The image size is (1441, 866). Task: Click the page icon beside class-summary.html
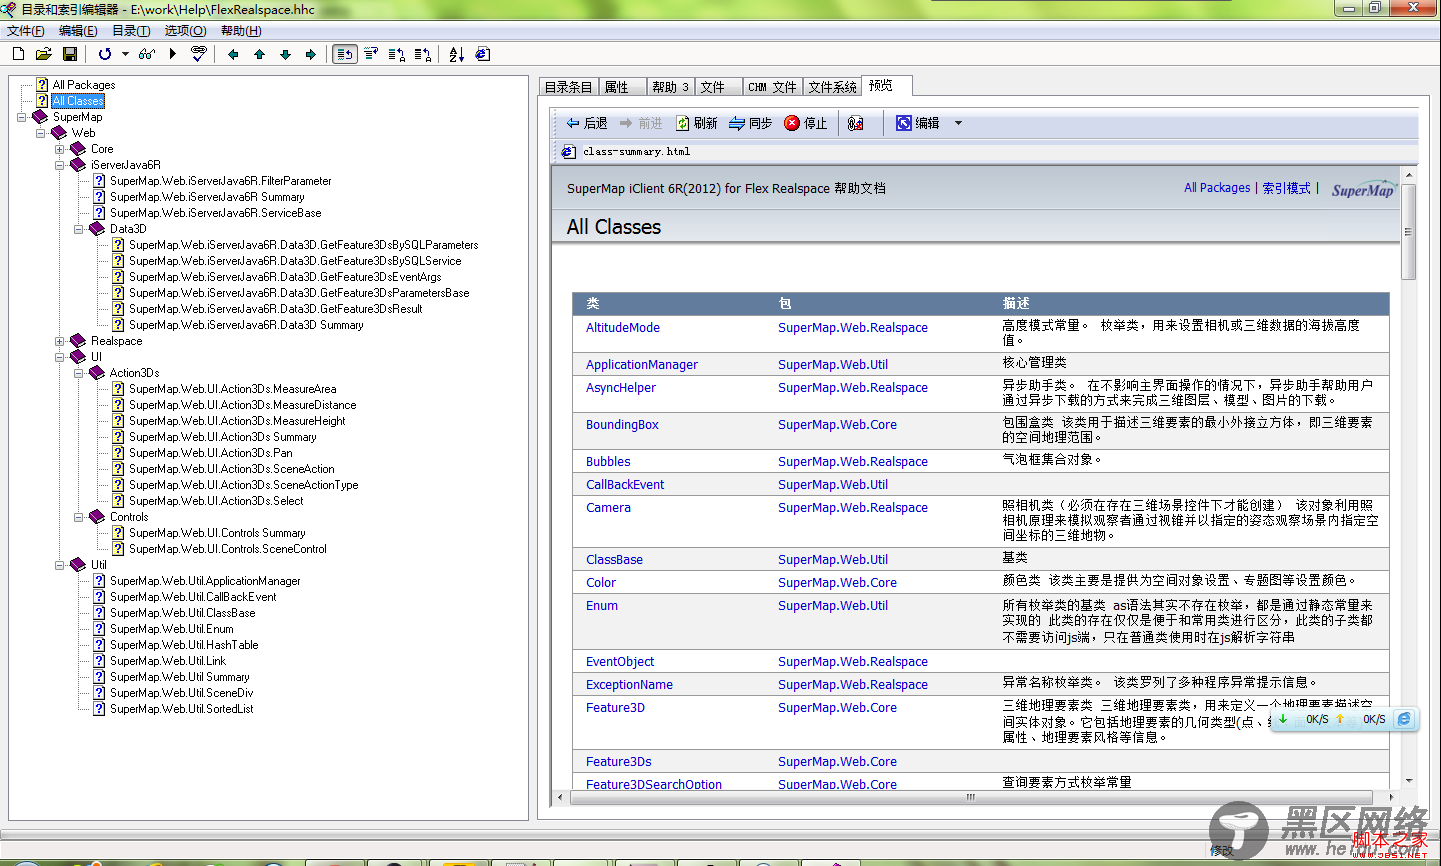568,152
